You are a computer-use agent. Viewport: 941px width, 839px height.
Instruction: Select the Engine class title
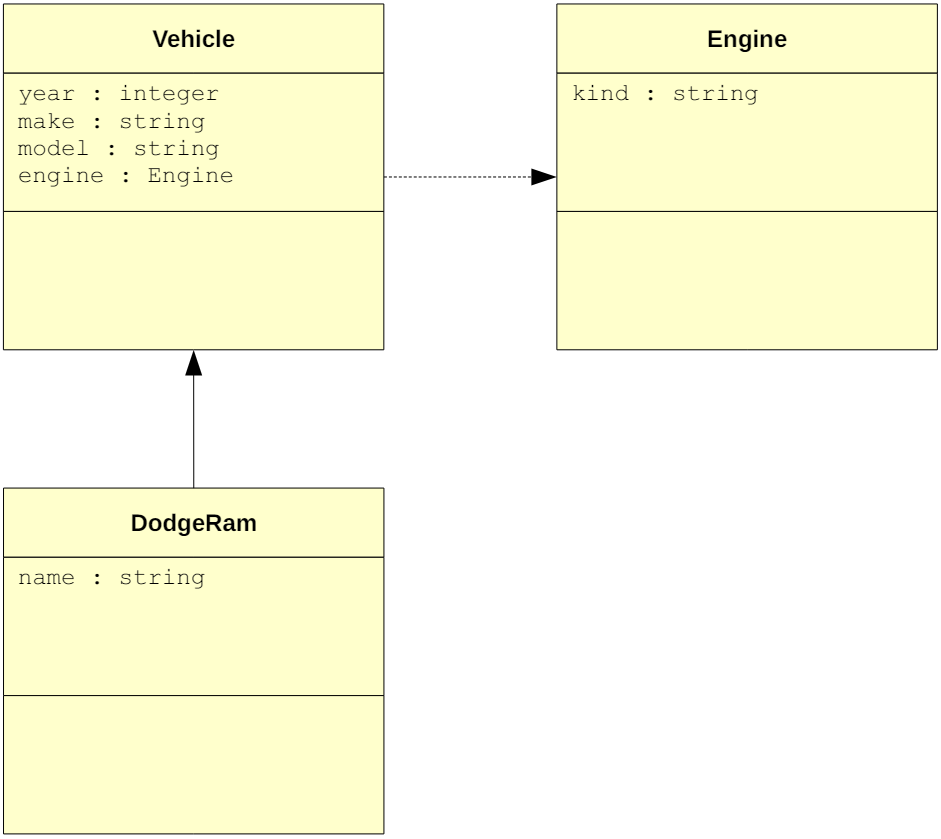point(747,39)
